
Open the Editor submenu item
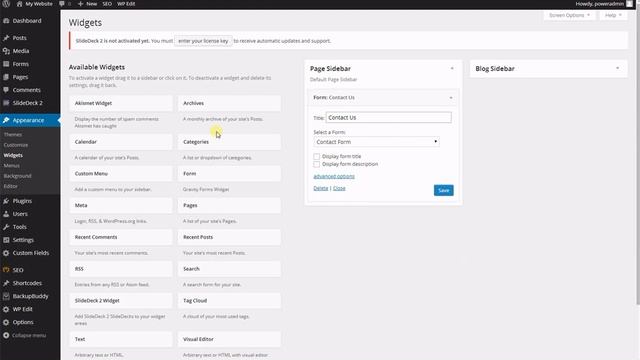(11, 186)
